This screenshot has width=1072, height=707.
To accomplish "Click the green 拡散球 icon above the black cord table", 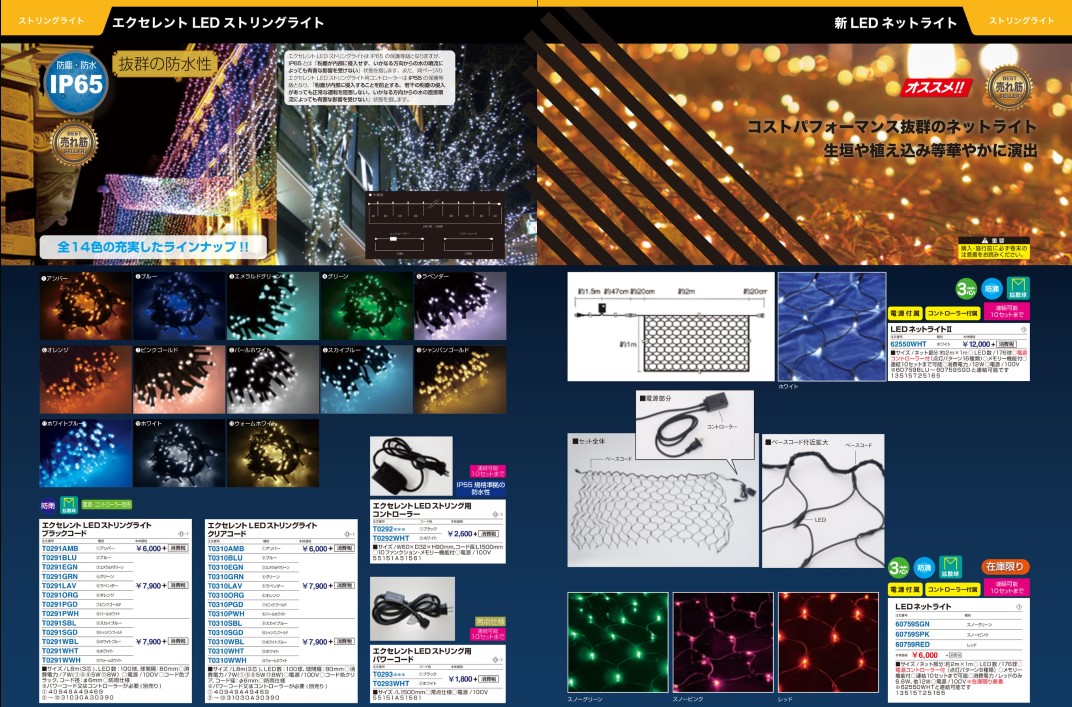I will point(68,505).
